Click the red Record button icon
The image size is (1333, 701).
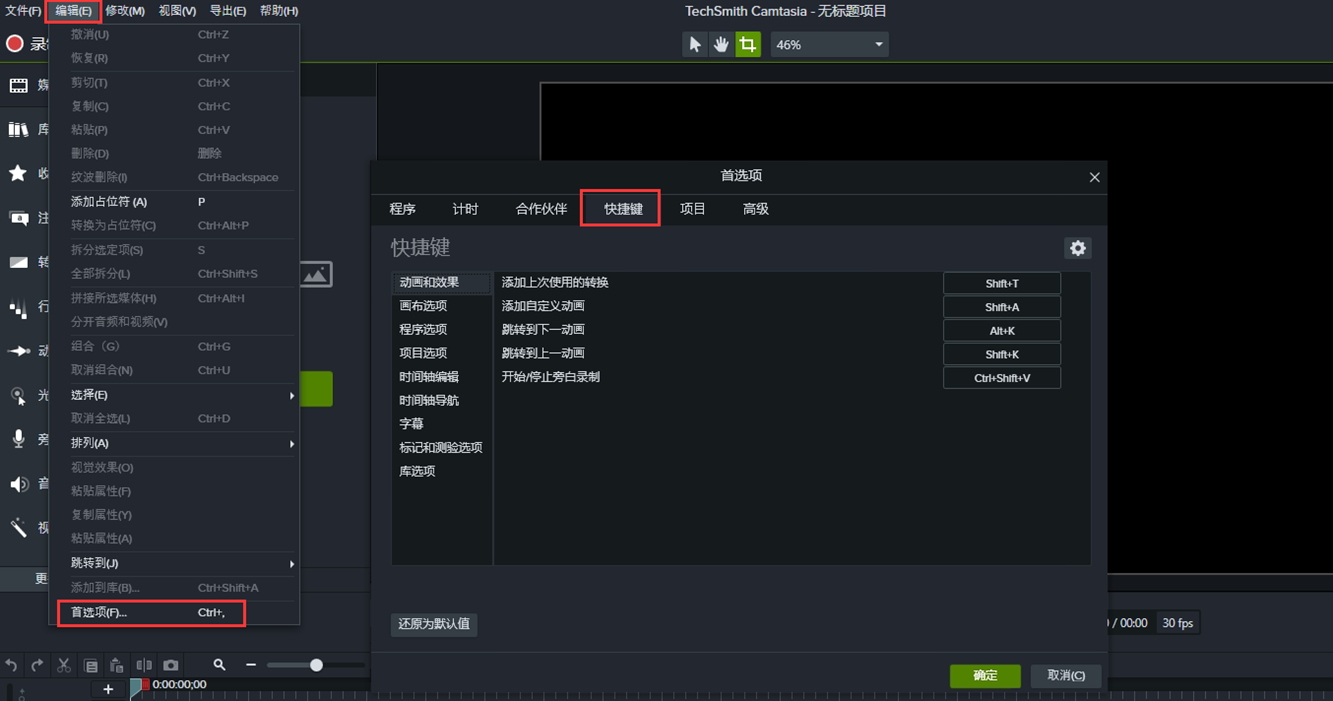click(x=15, y=44)
